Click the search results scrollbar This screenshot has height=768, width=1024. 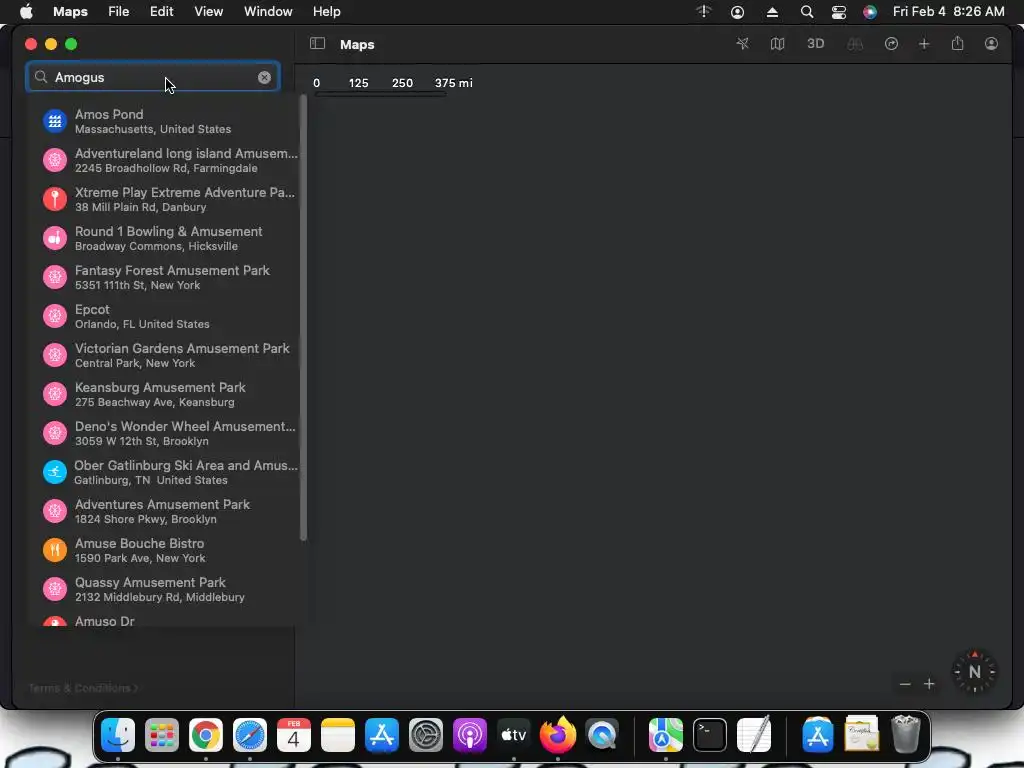(303, 317)
